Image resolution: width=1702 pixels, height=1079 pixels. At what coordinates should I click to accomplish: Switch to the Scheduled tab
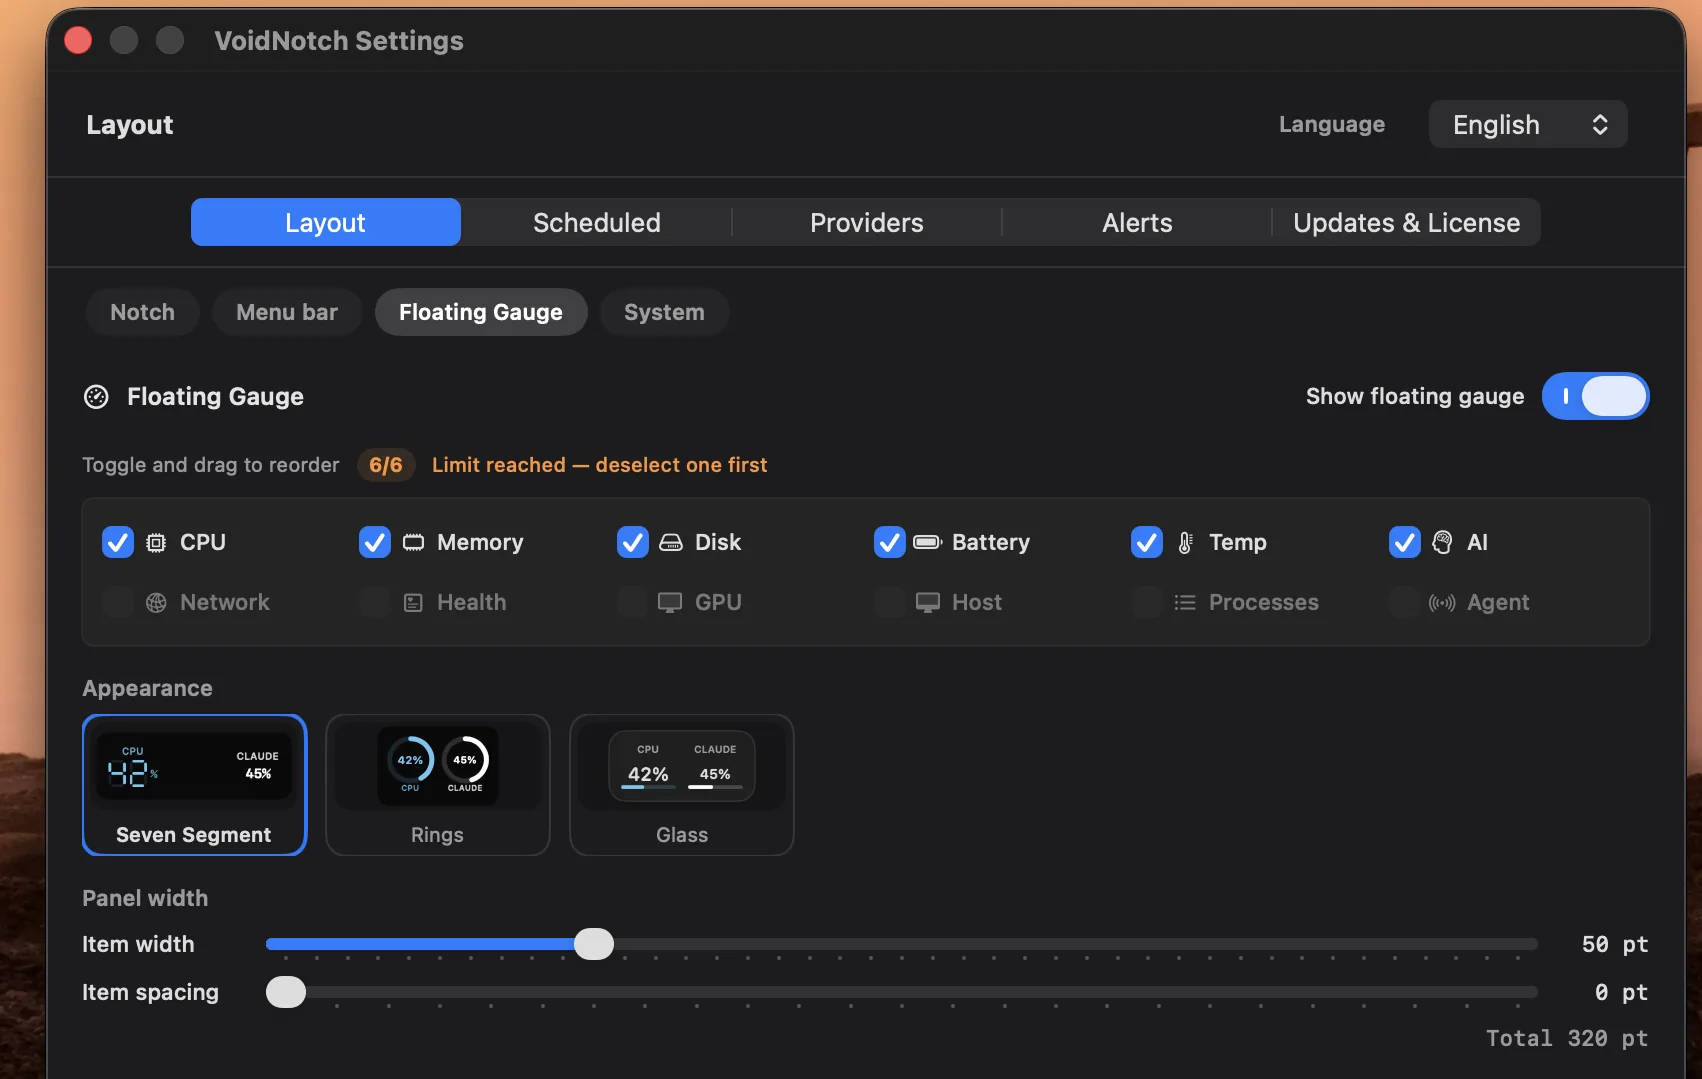tap(597, 222)
